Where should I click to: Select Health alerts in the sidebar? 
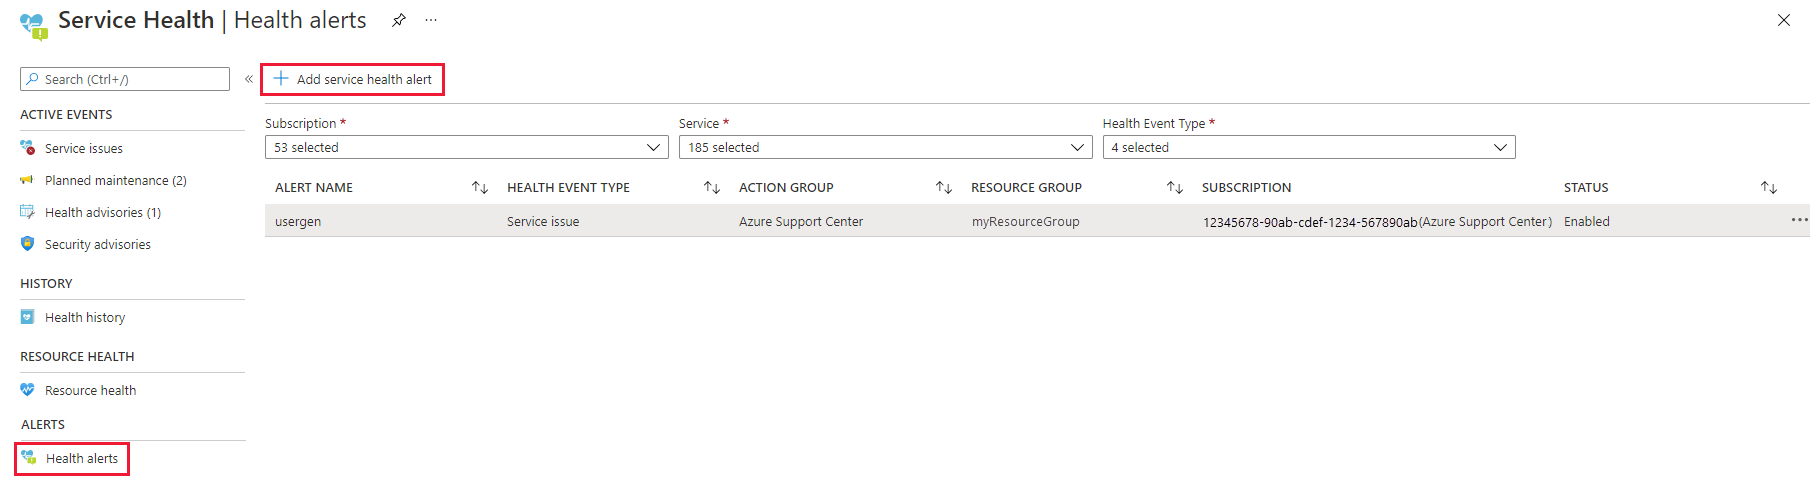click(x=81, y=458)
